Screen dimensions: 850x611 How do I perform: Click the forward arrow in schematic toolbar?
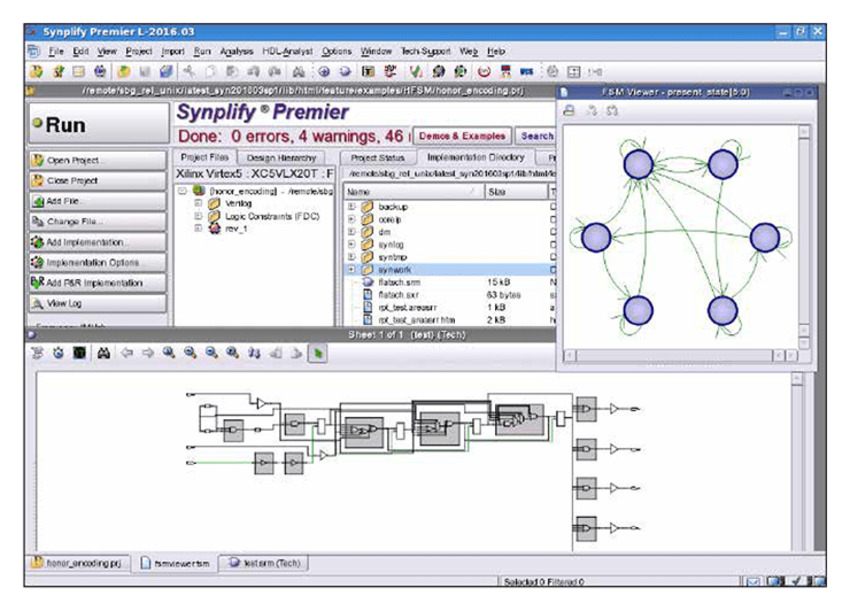click(146, 353)
